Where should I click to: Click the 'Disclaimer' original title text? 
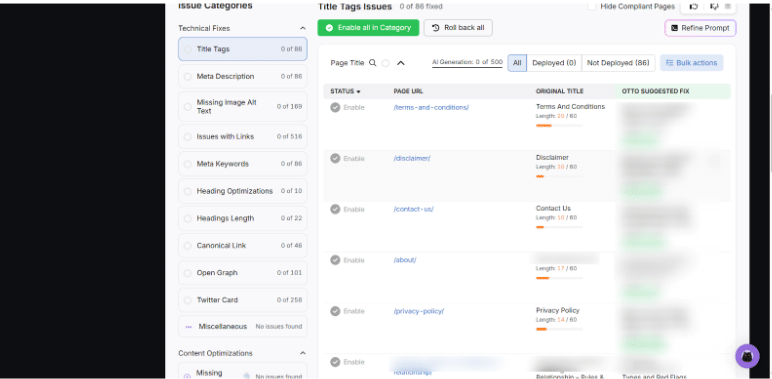click(552, 158)
